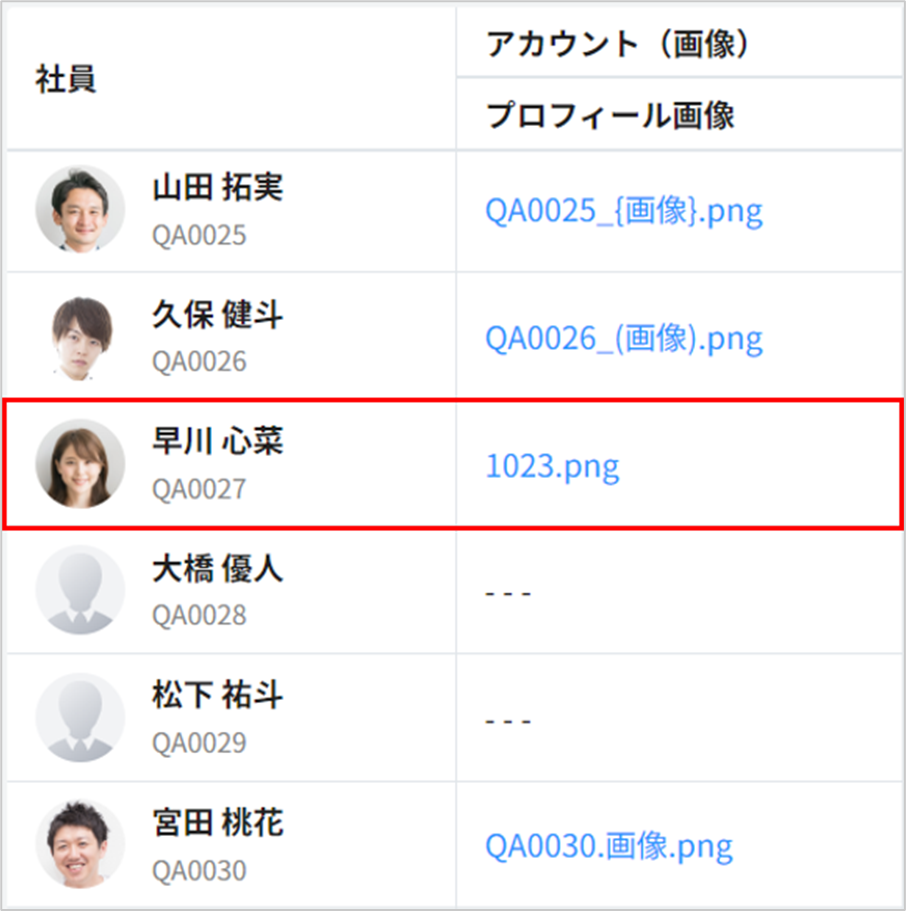Open the QA0030.画像.png file link
This screenshot has height=911, width=906.
[608, 847]
